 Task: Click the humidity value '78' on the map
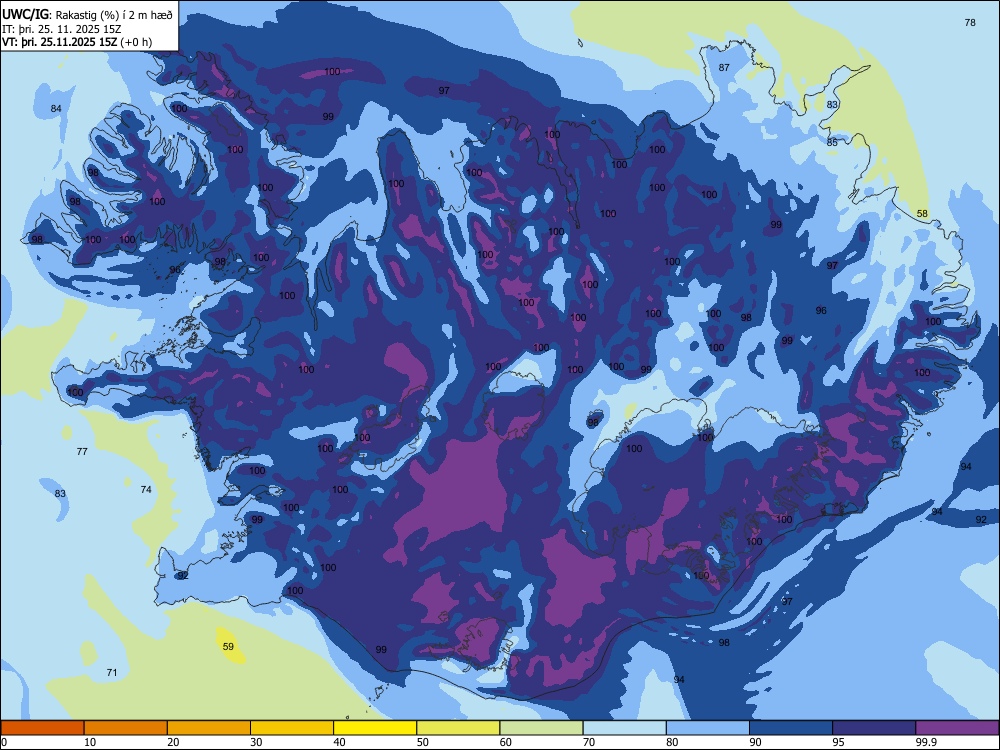[x=970, y=22]
